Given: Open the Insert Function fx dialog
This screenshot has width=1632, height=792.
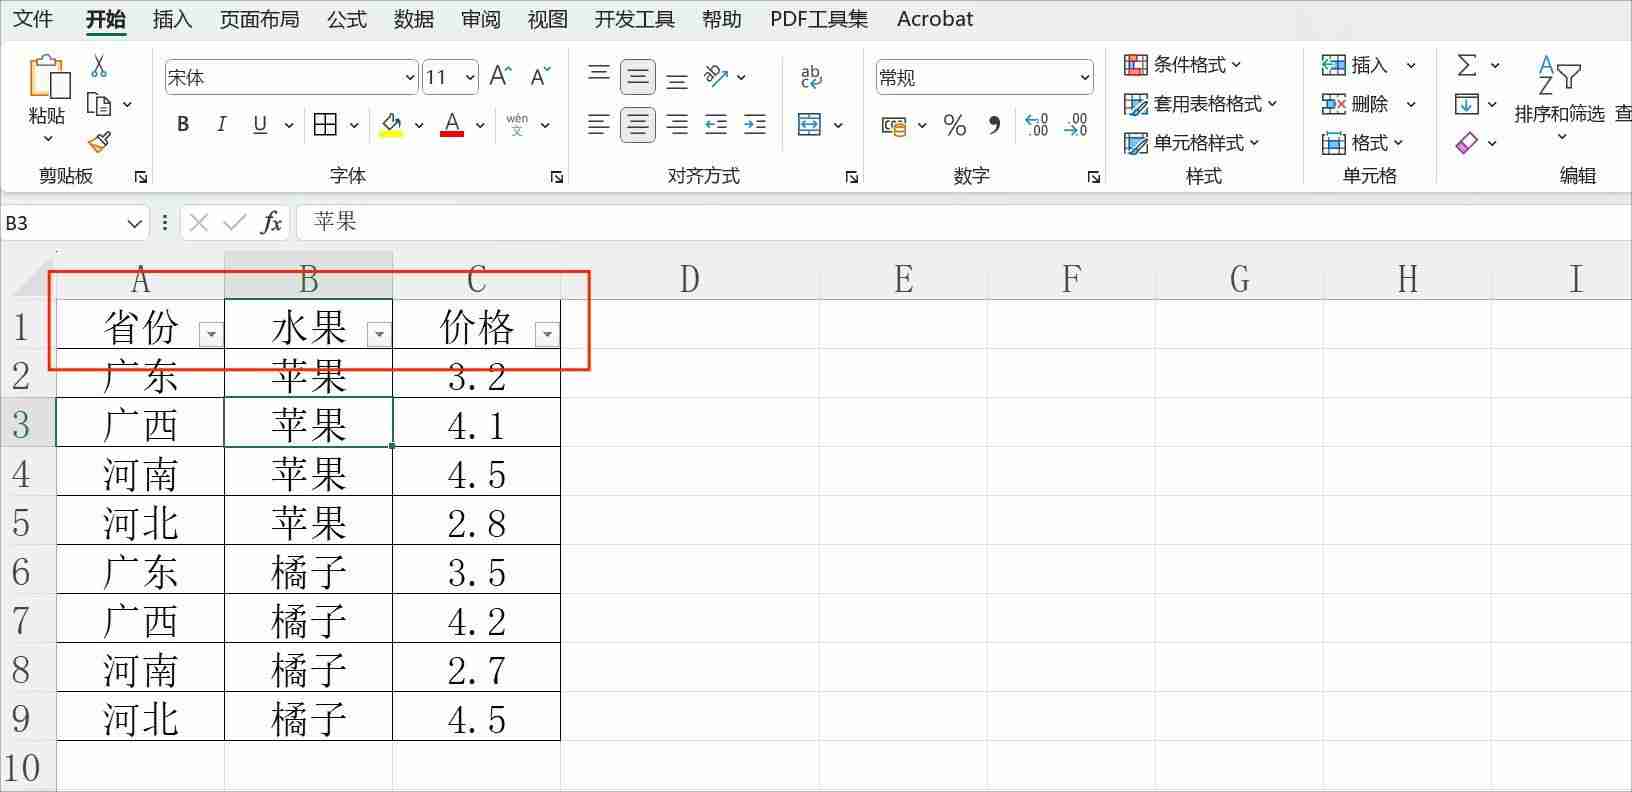Looking at the screenshot, I should pos(271,222).
